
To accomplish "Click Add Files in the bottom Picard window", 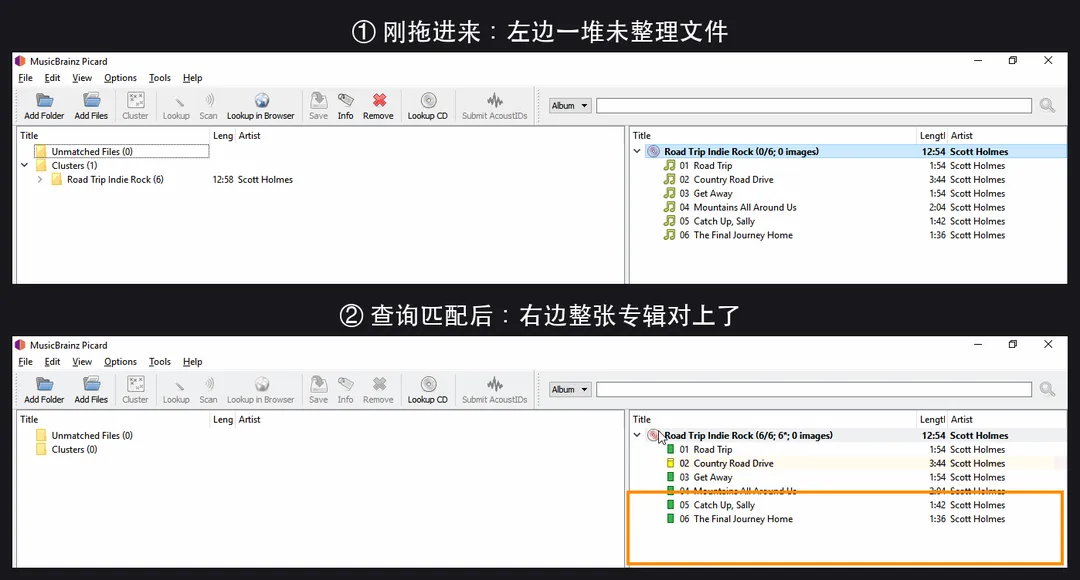I will tap(91, 390).
